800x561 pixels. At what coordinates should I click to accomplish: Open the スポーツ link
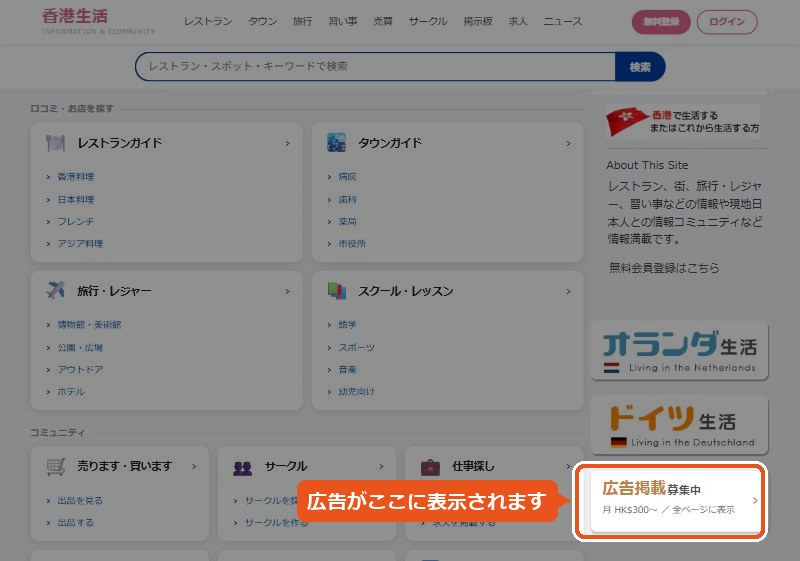[x=357, y=347]
